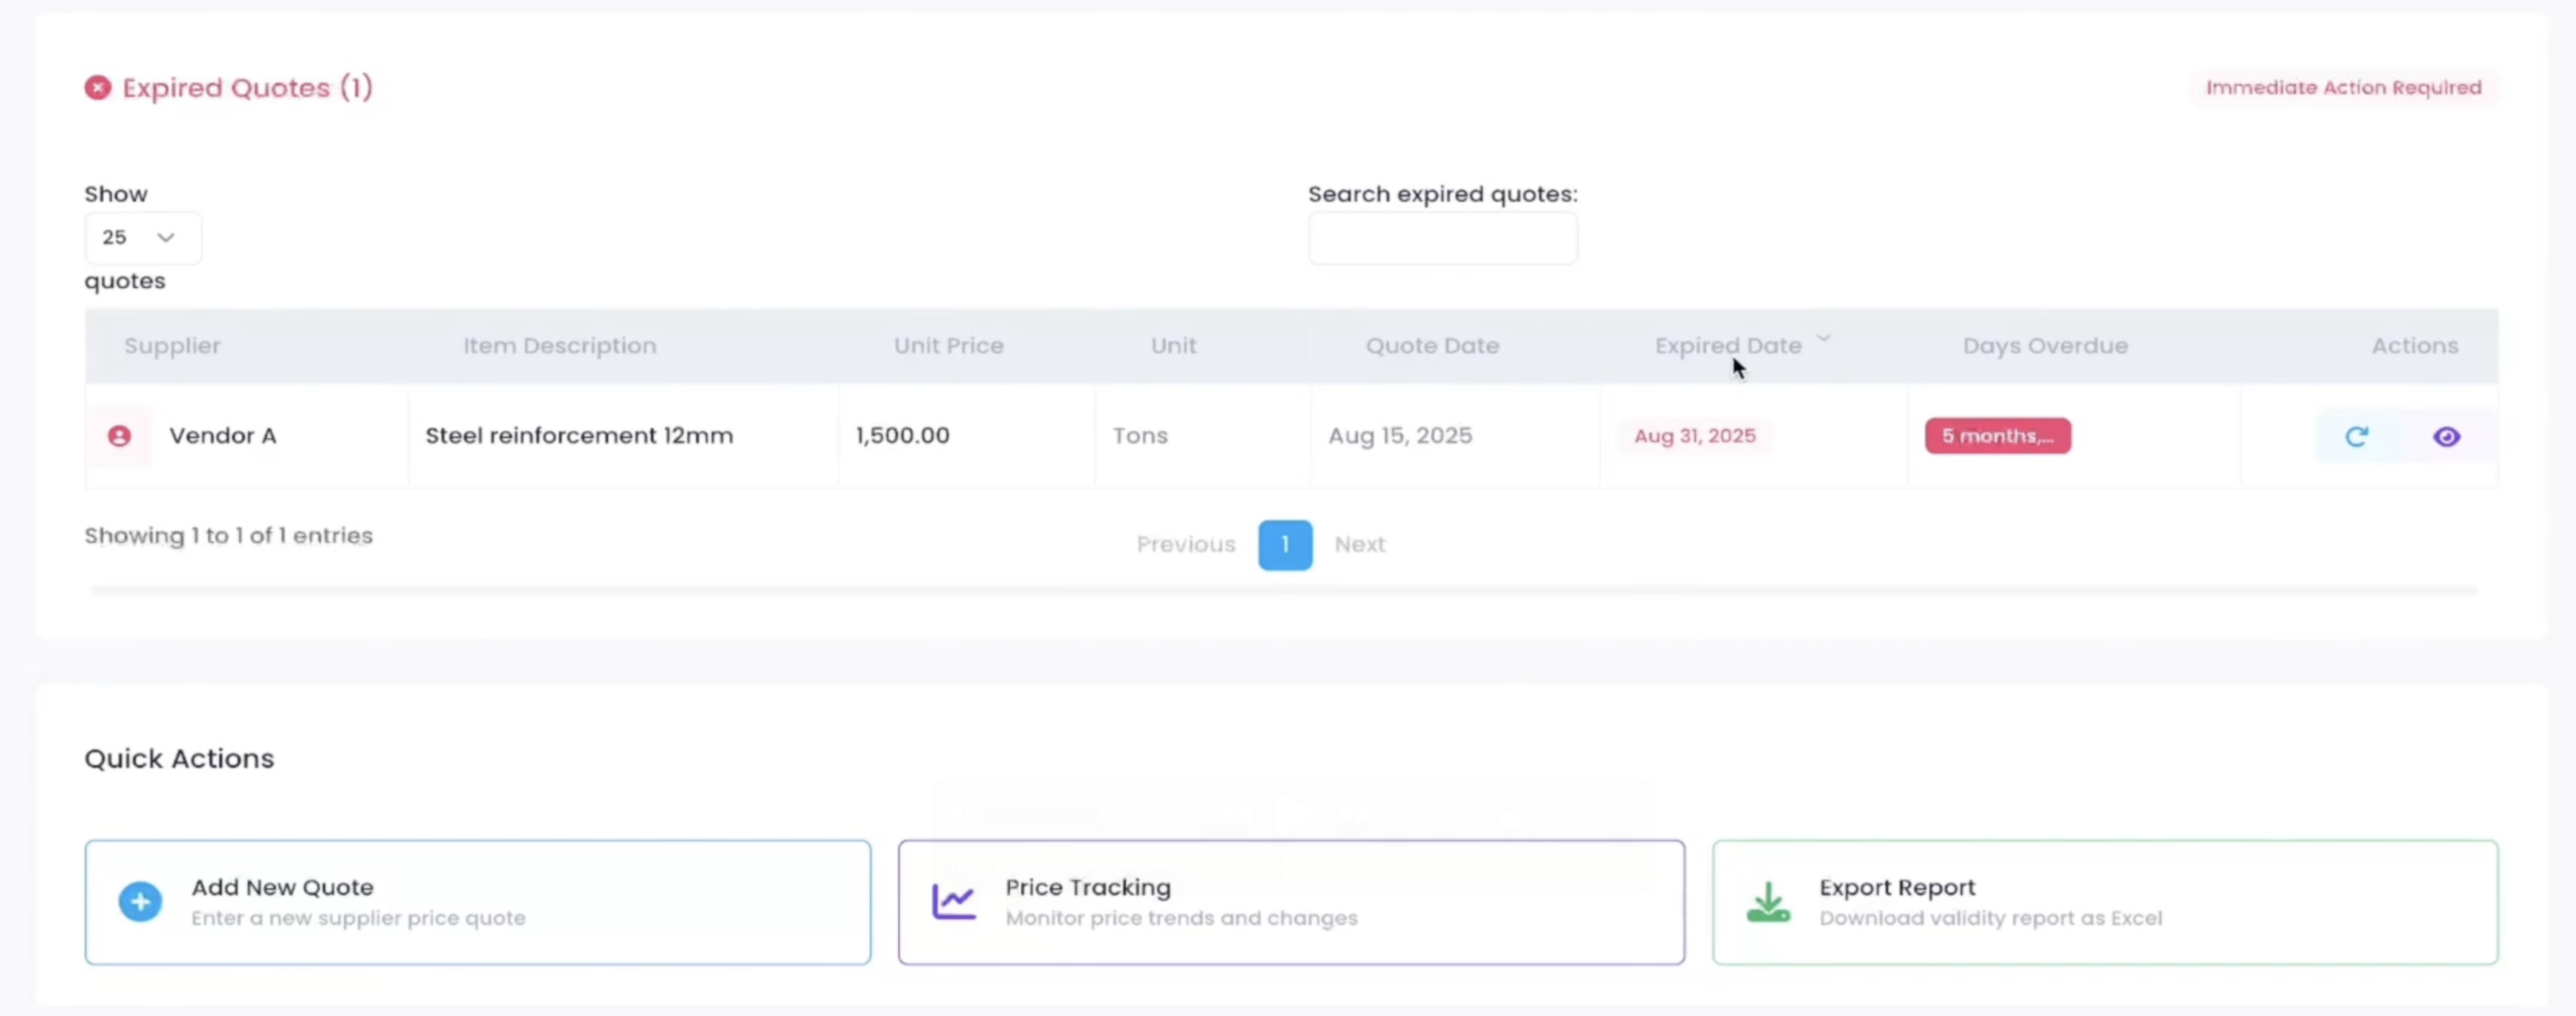
Task: Go to page 1 in pagination
Action: click(1284, 545)
